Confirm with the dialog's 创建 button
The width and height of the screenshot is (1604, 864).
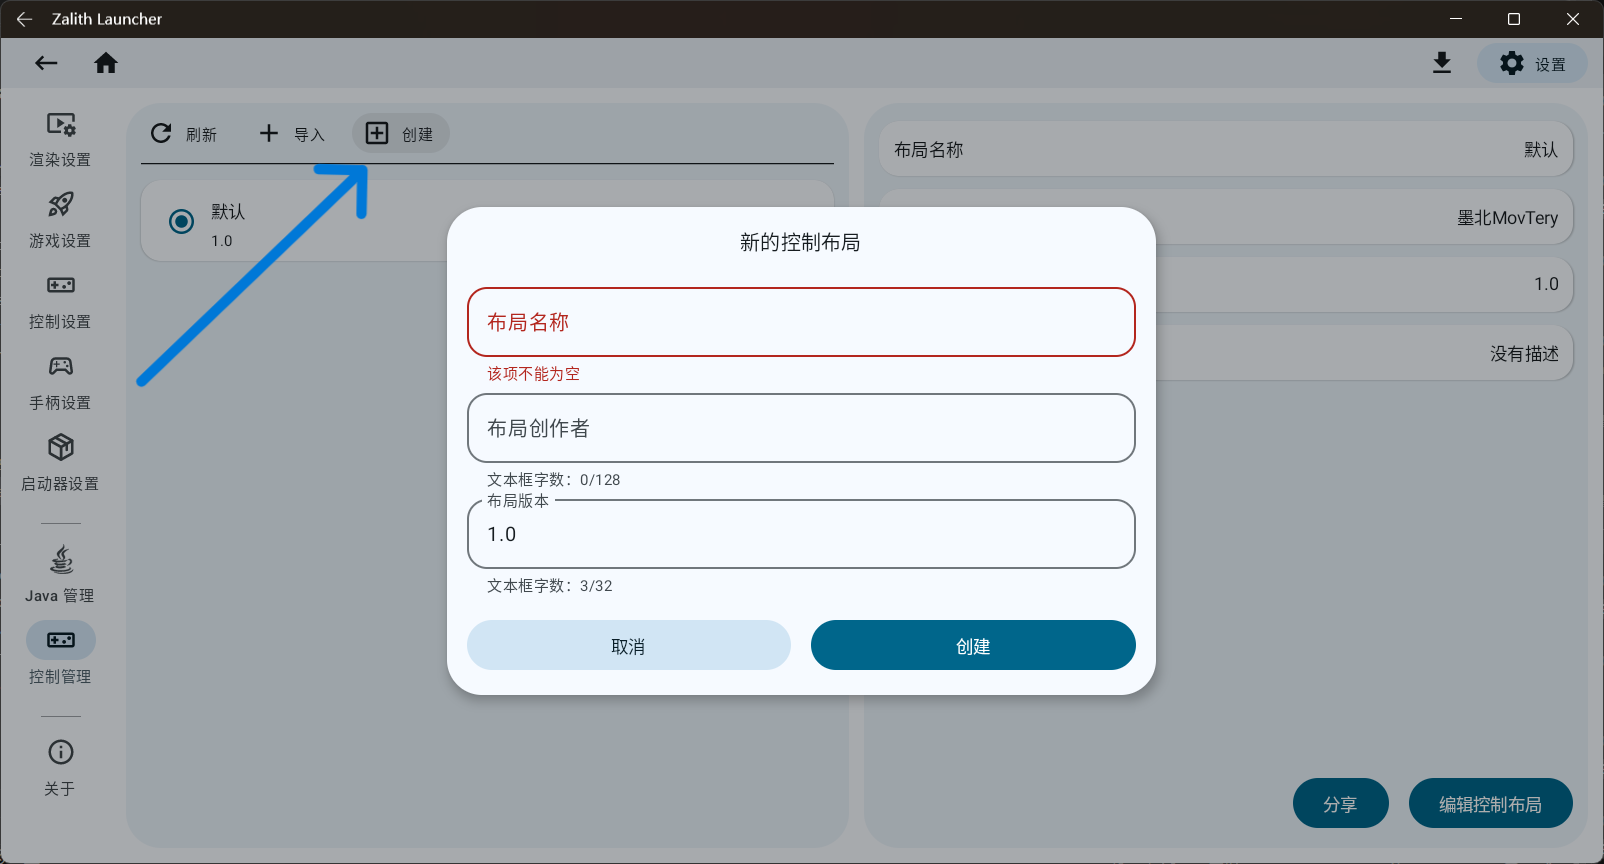coord(972,646)
